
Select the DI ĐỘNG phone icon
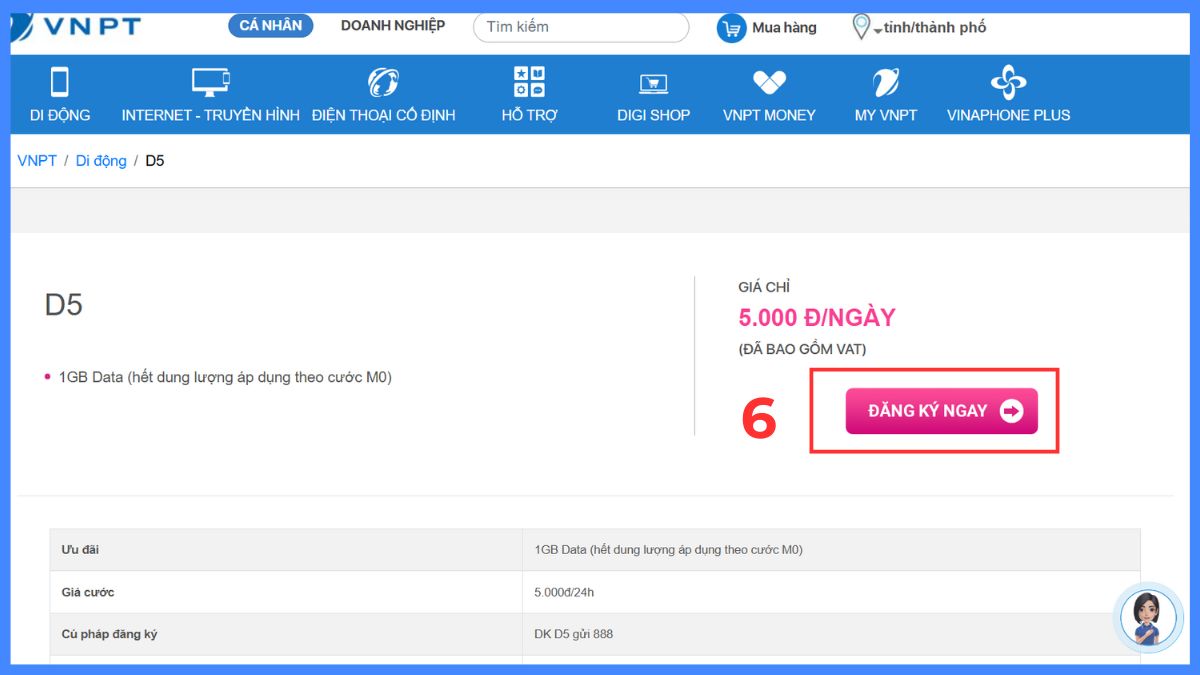(x=60, y=80)
